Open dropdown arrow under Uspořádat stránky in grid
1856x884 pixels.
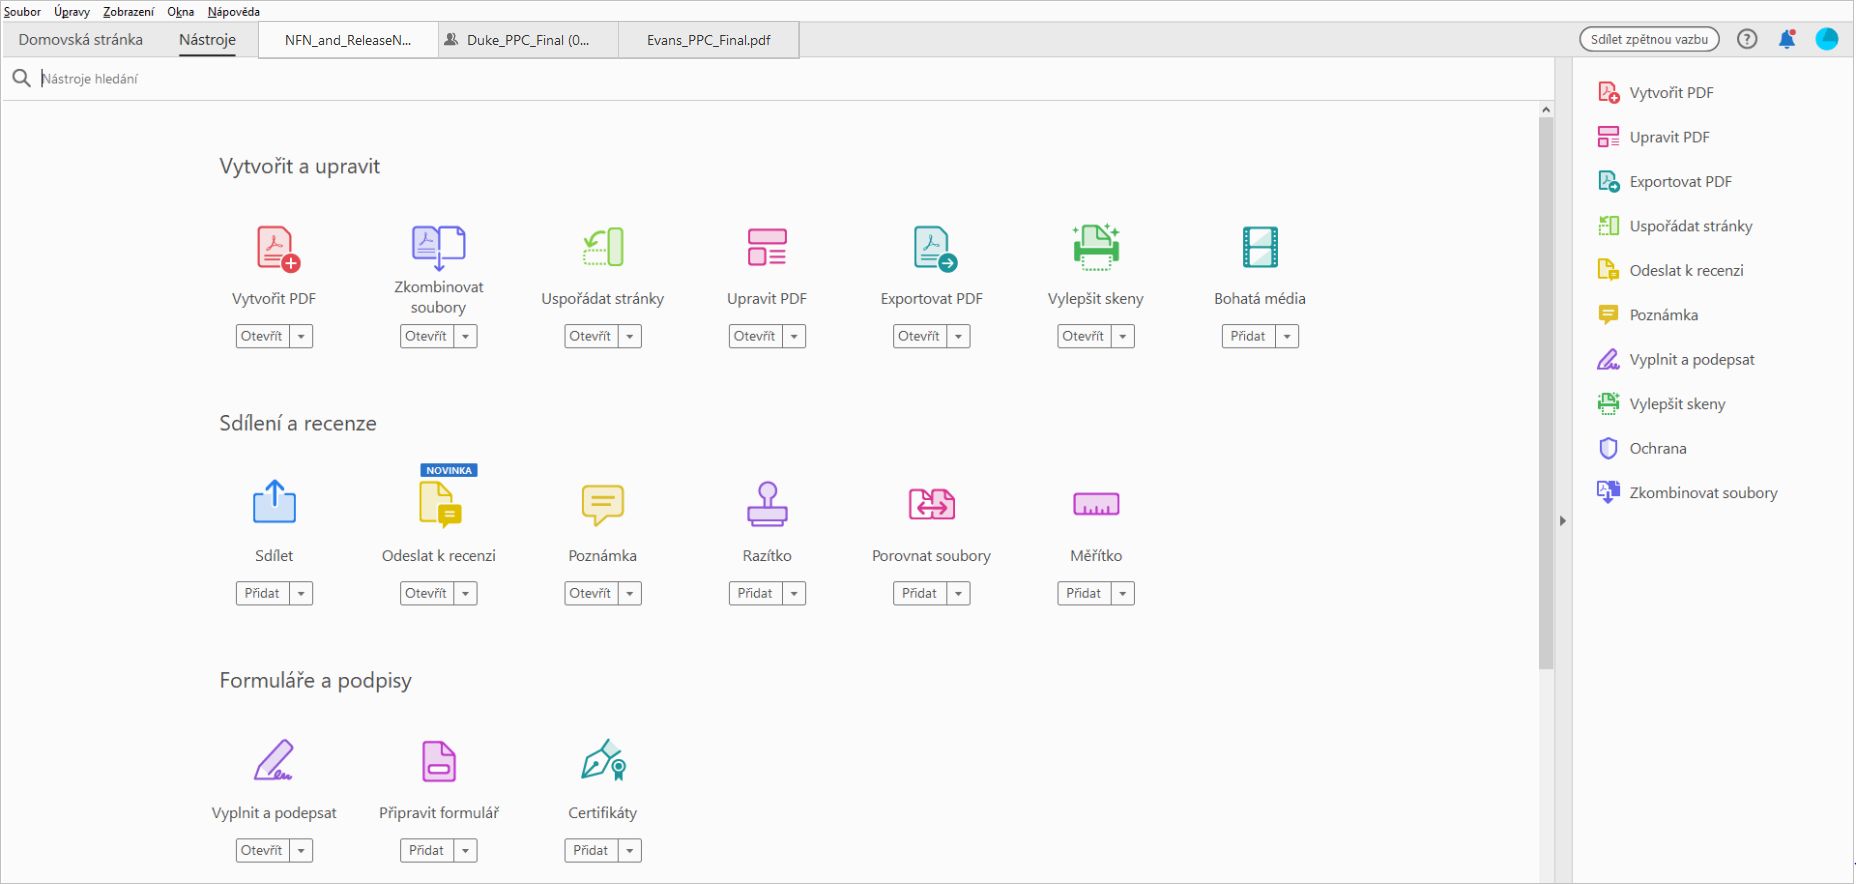630,337
